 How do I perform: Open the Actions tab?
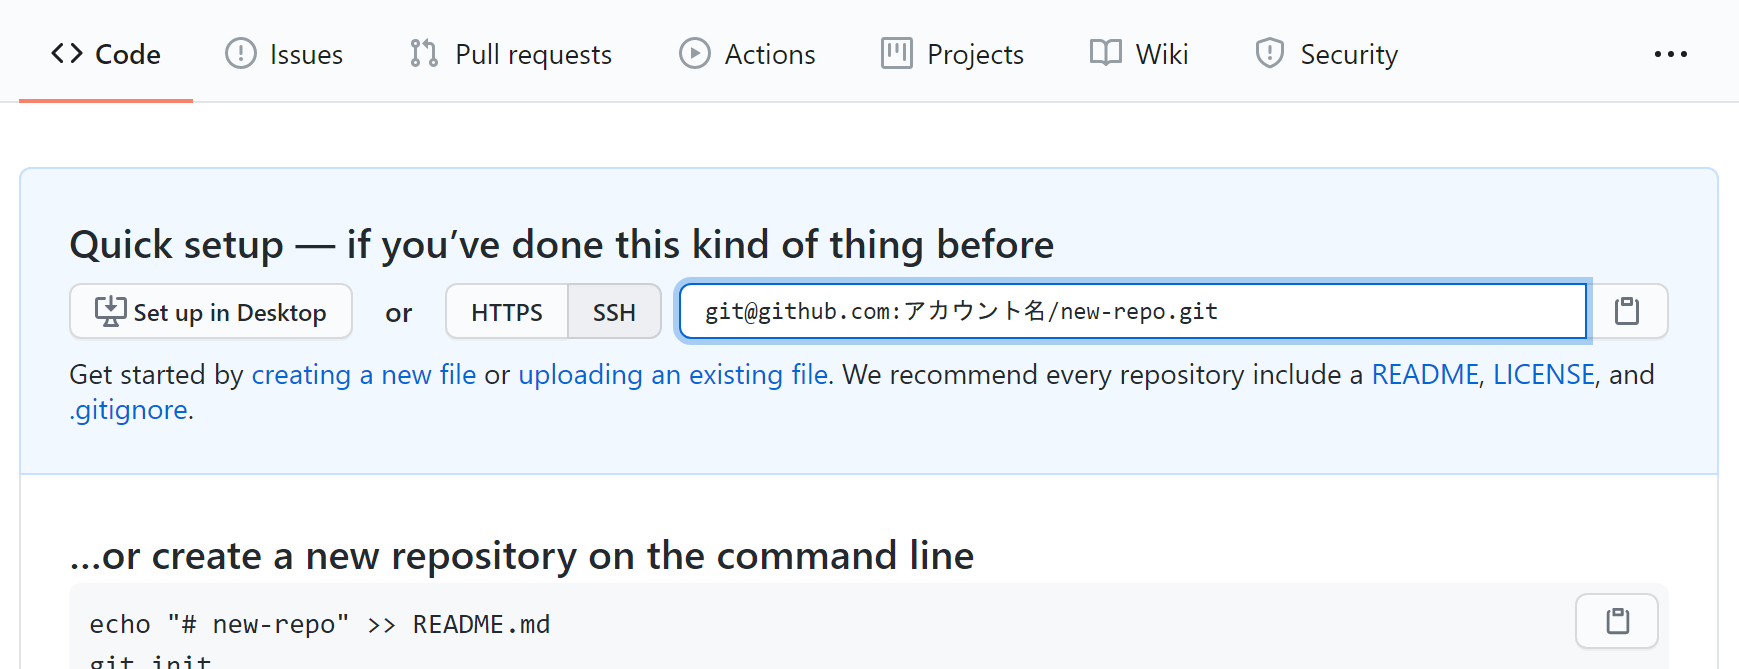coord(747,54)
